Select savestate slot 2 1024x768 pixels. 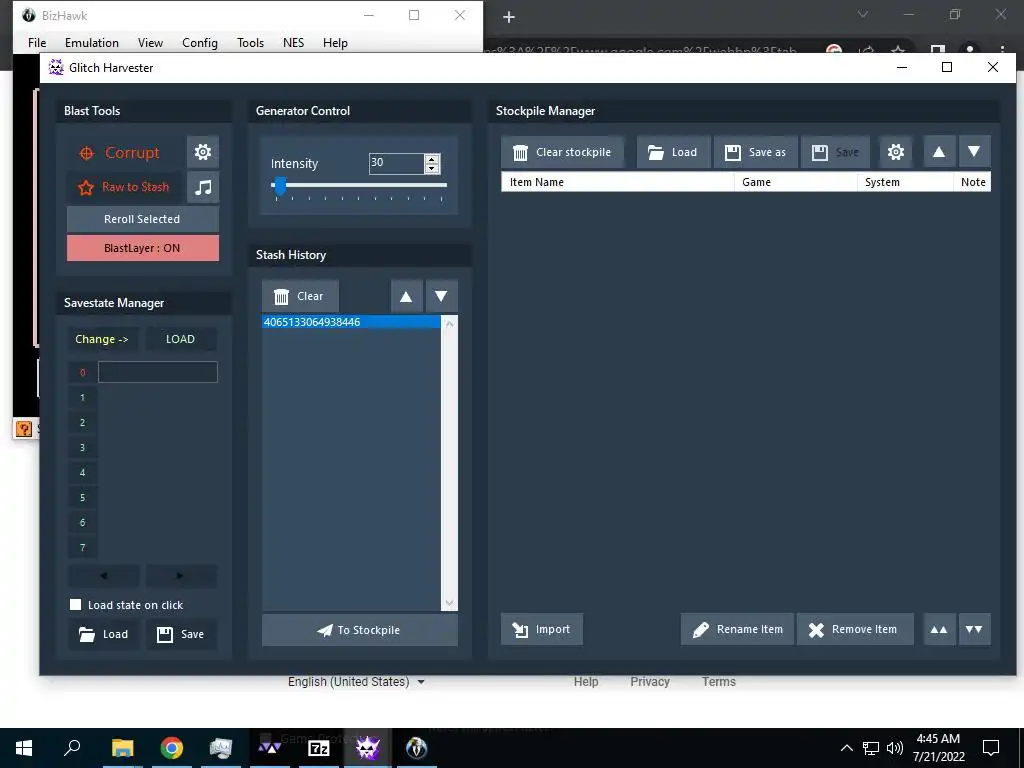[x=82, y=423]
